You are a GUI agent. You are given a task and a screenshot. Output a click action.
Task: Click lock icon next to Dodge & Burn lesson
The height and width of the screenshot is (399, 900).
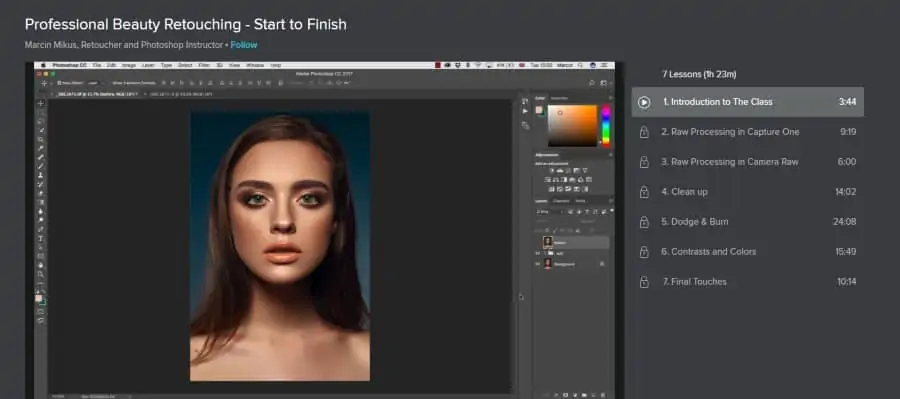644,222
